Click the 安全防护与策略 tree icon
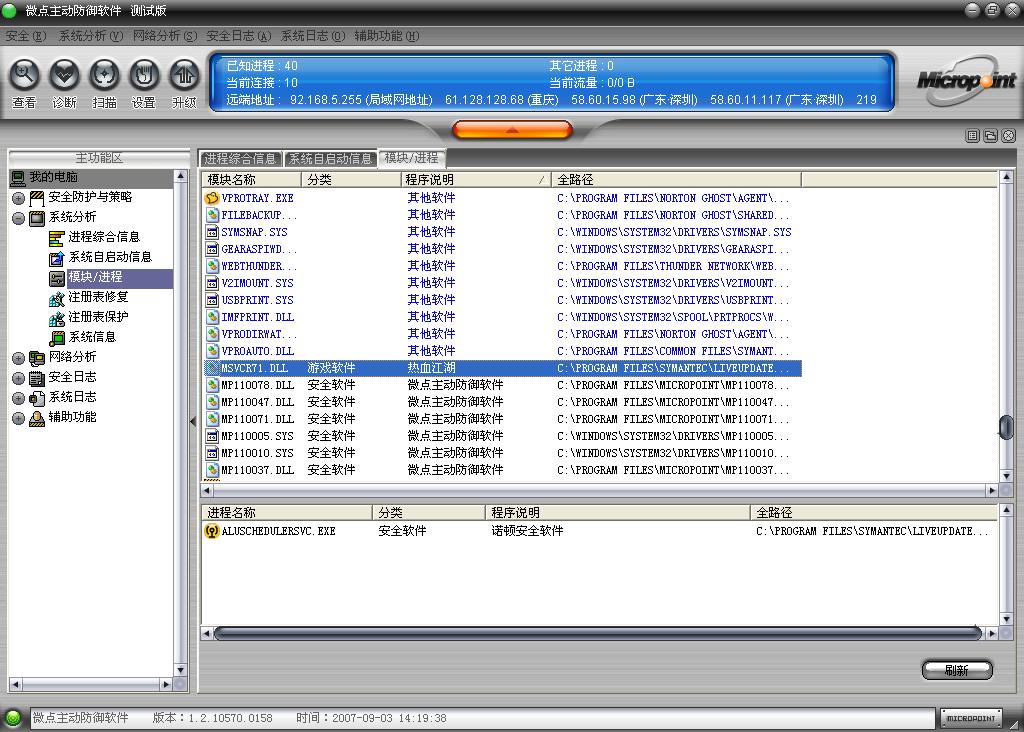This screenshot has width=1024, height=732. pos(37,198)
